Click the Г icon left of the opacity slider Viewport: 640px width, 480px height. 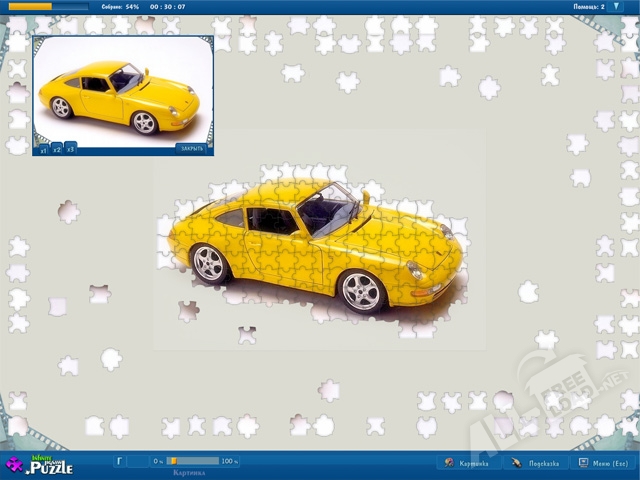(x=119, y=461)
